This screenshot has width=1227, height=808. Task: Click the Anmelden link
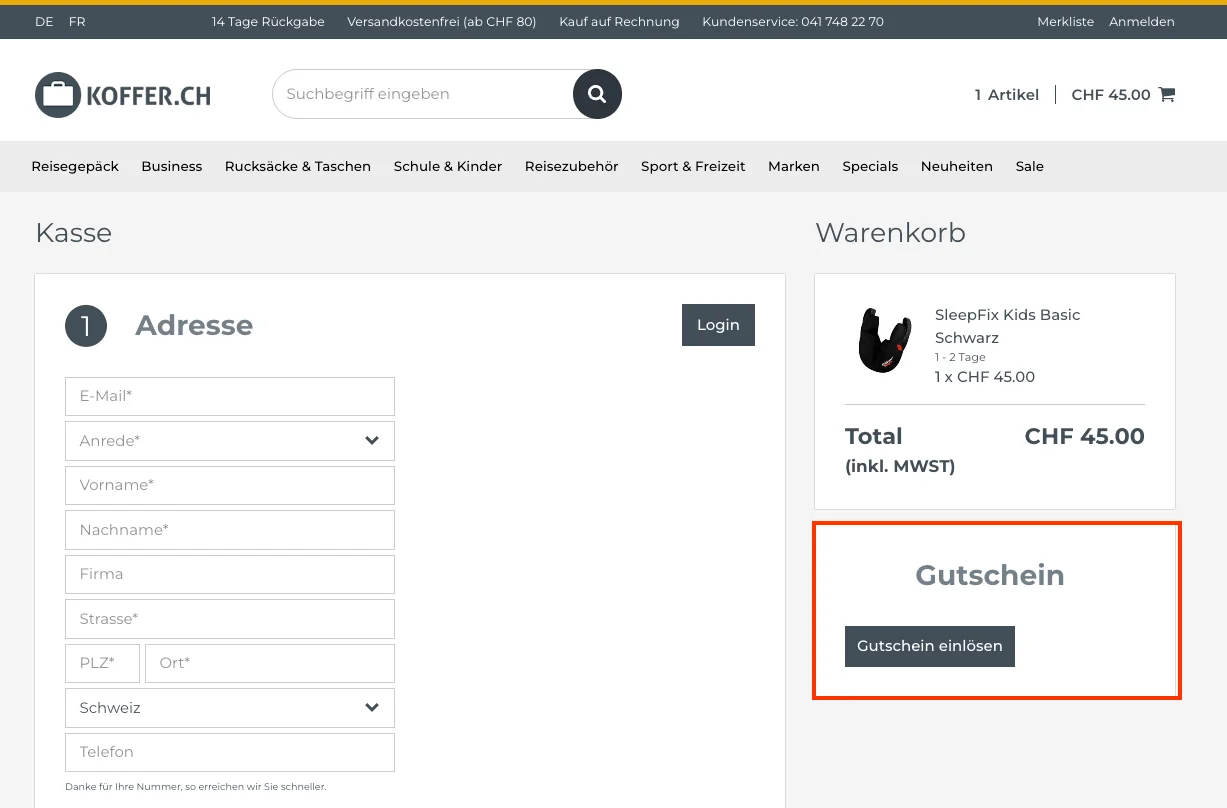pyautogui.click(x=1141, y=21)
